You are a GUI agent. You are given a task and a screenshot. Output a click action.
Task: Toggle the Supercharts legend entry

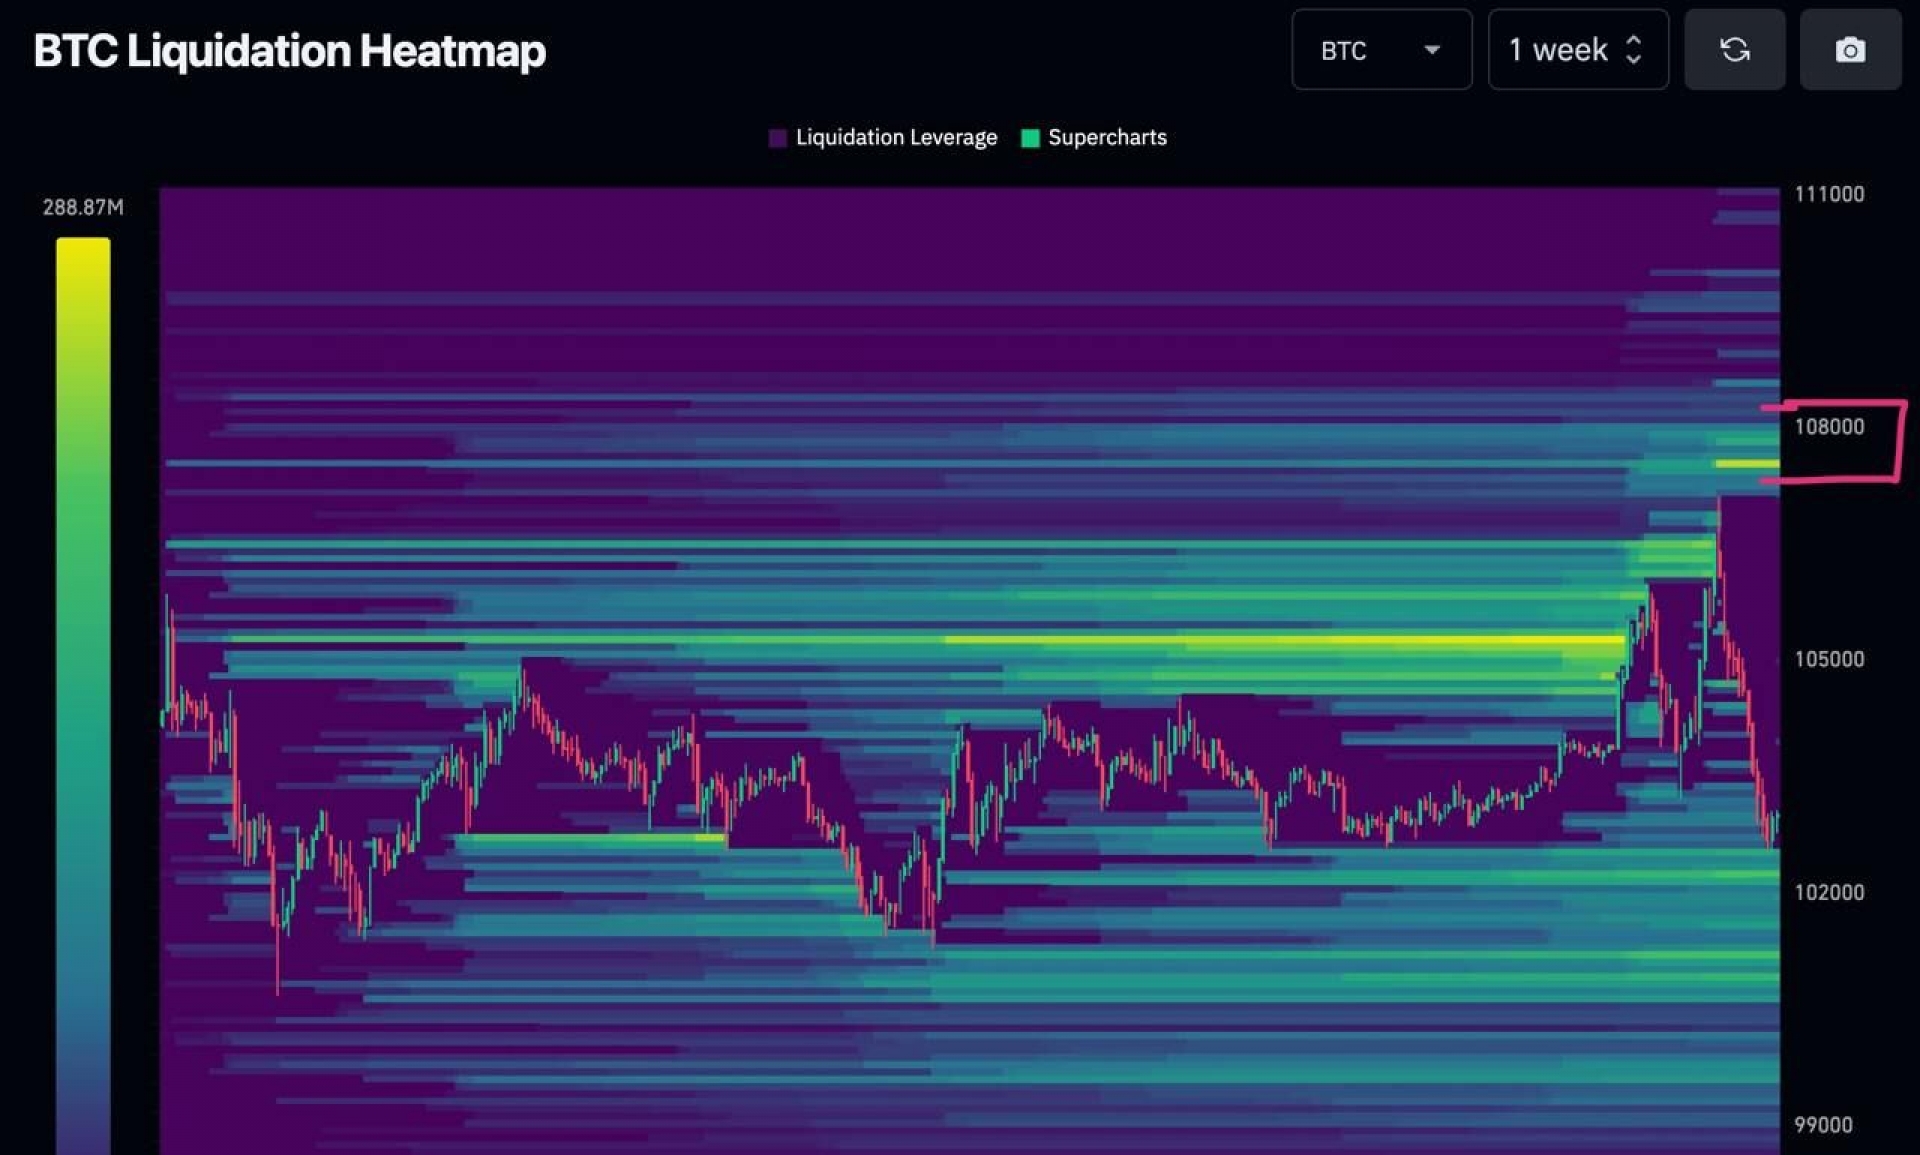click(1094, 138)
